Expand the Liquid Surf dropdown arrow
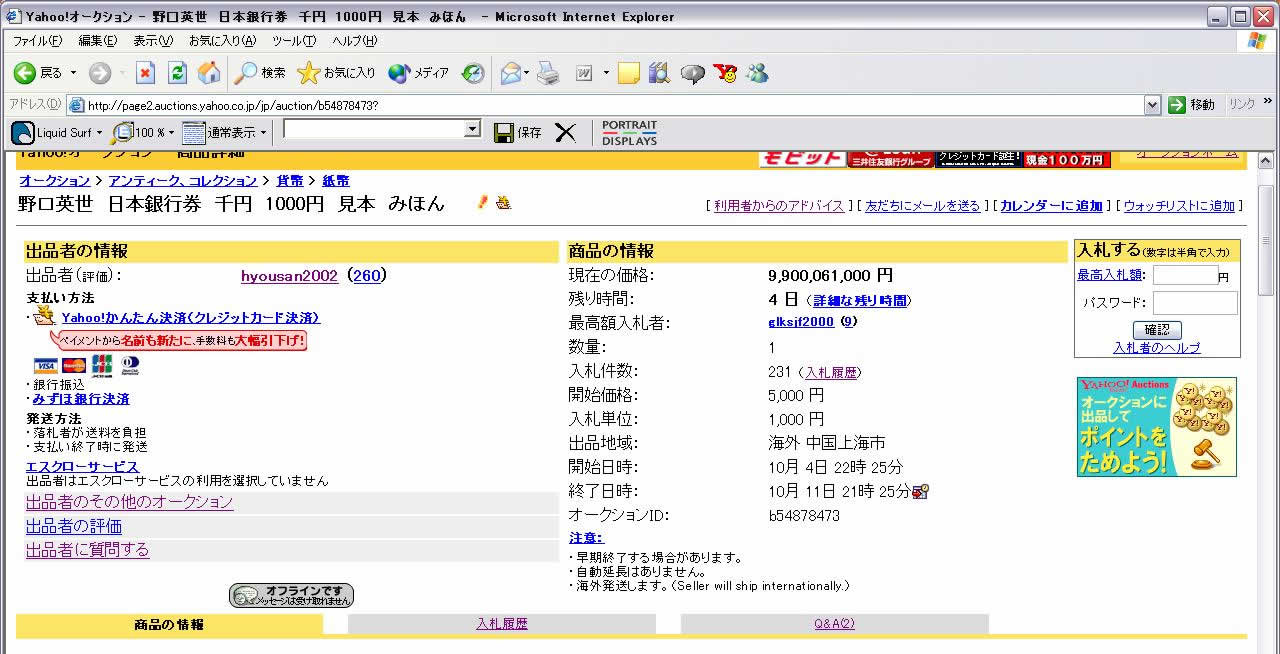This screenshot has height=654, width=1280. (99, 132)
